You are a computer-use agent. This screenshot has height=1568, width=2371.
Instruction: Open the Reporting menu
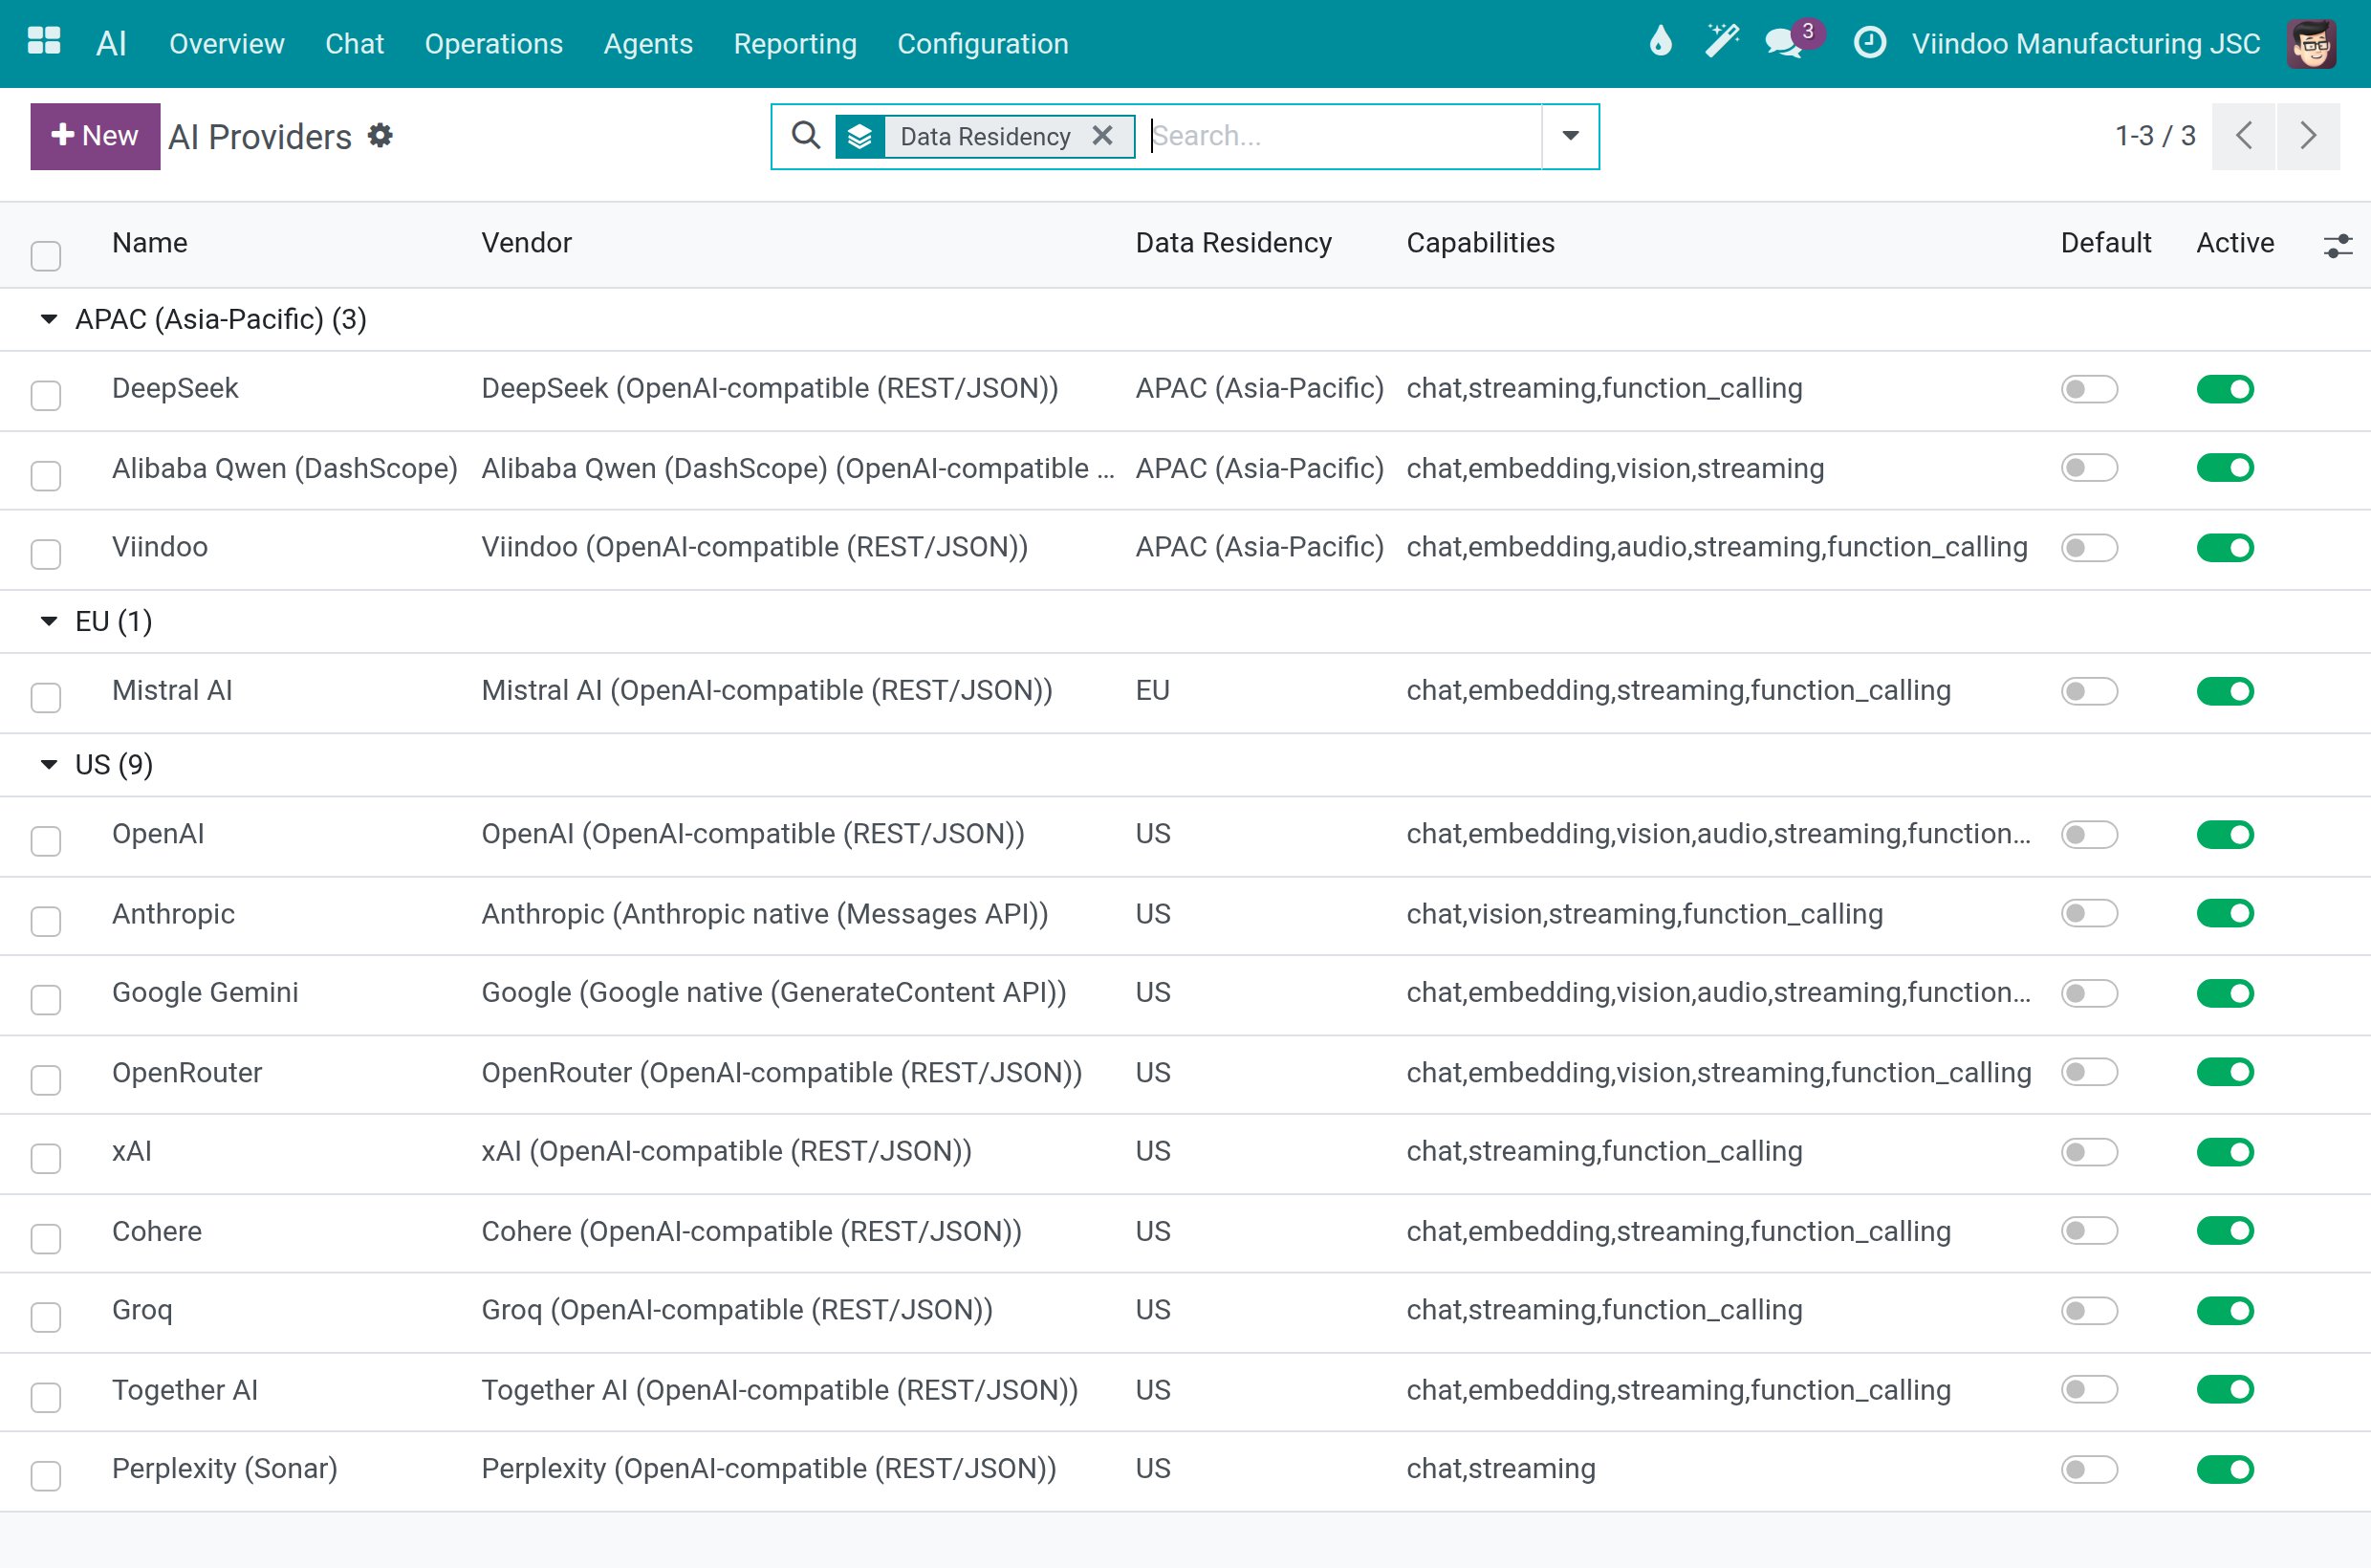tap(795, 44)
